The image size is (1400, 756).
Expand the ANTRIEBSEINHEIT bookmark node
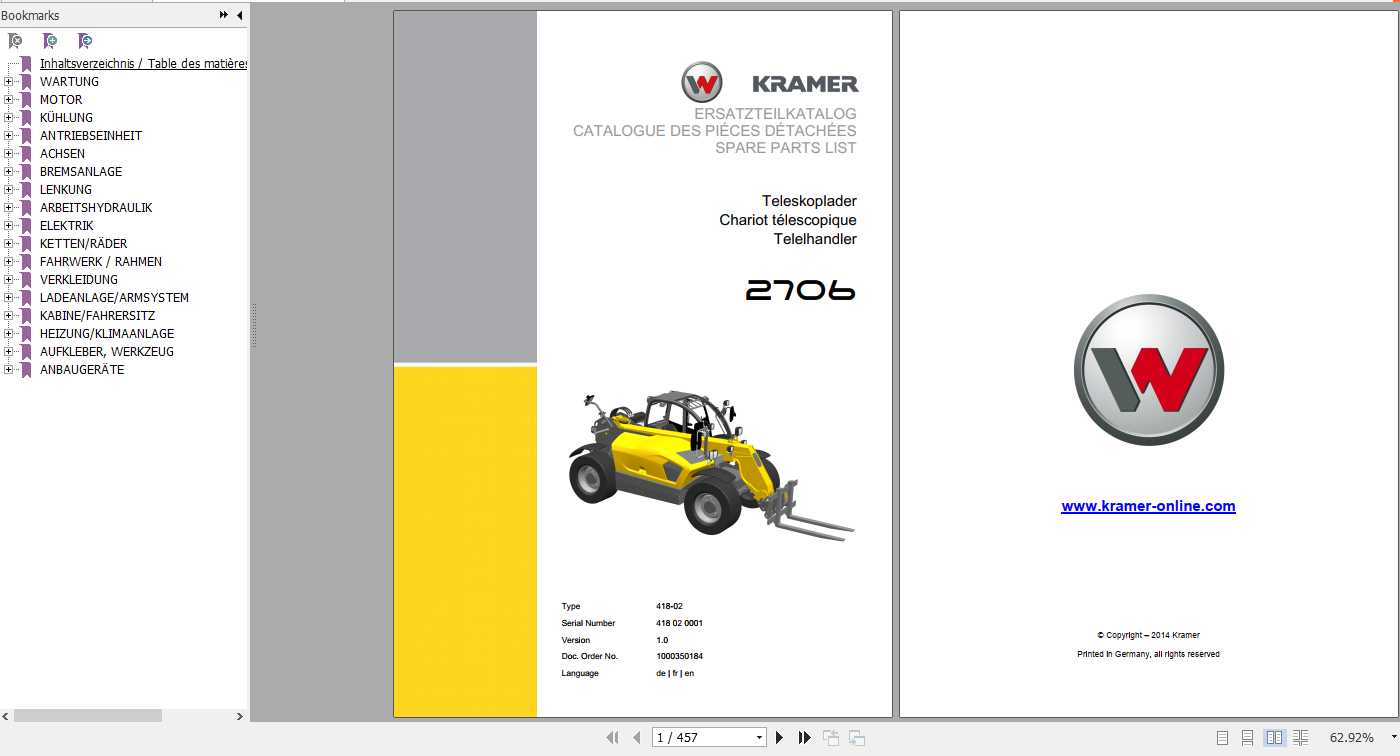coord(8,136)
